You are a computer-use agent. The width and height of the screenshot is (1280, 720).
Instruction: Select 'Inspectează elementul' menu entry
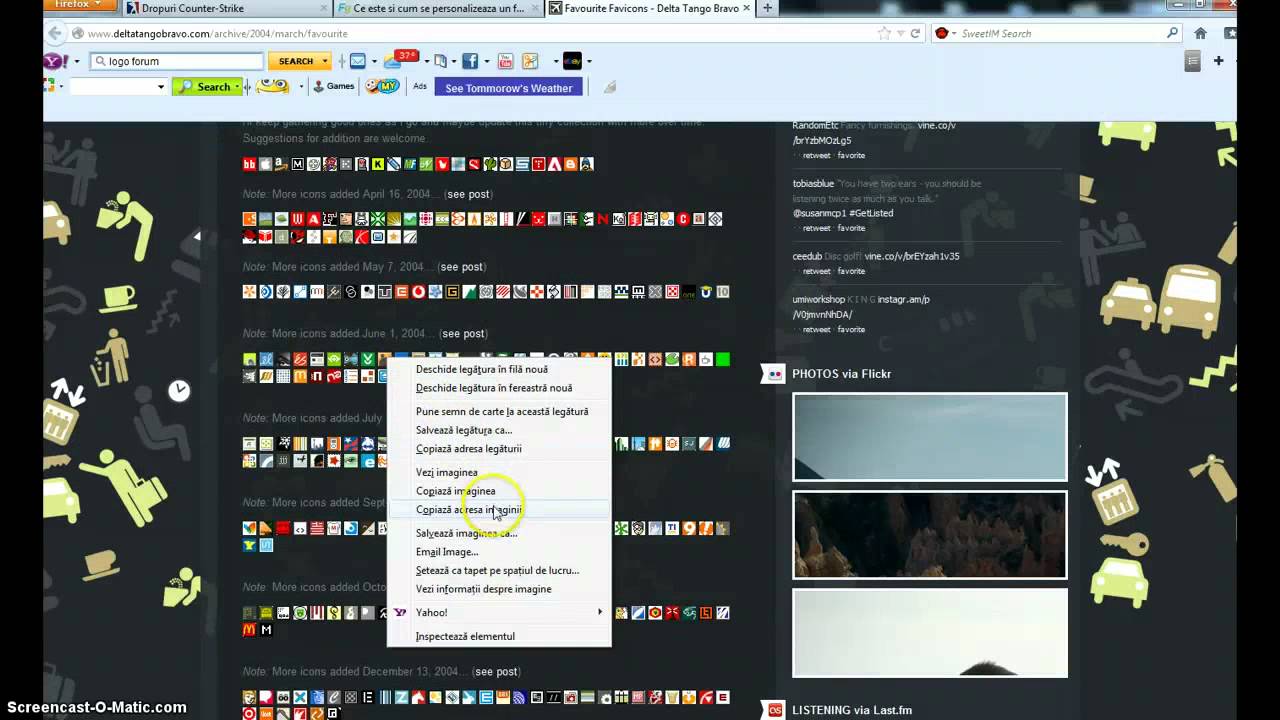coord(465,636)
